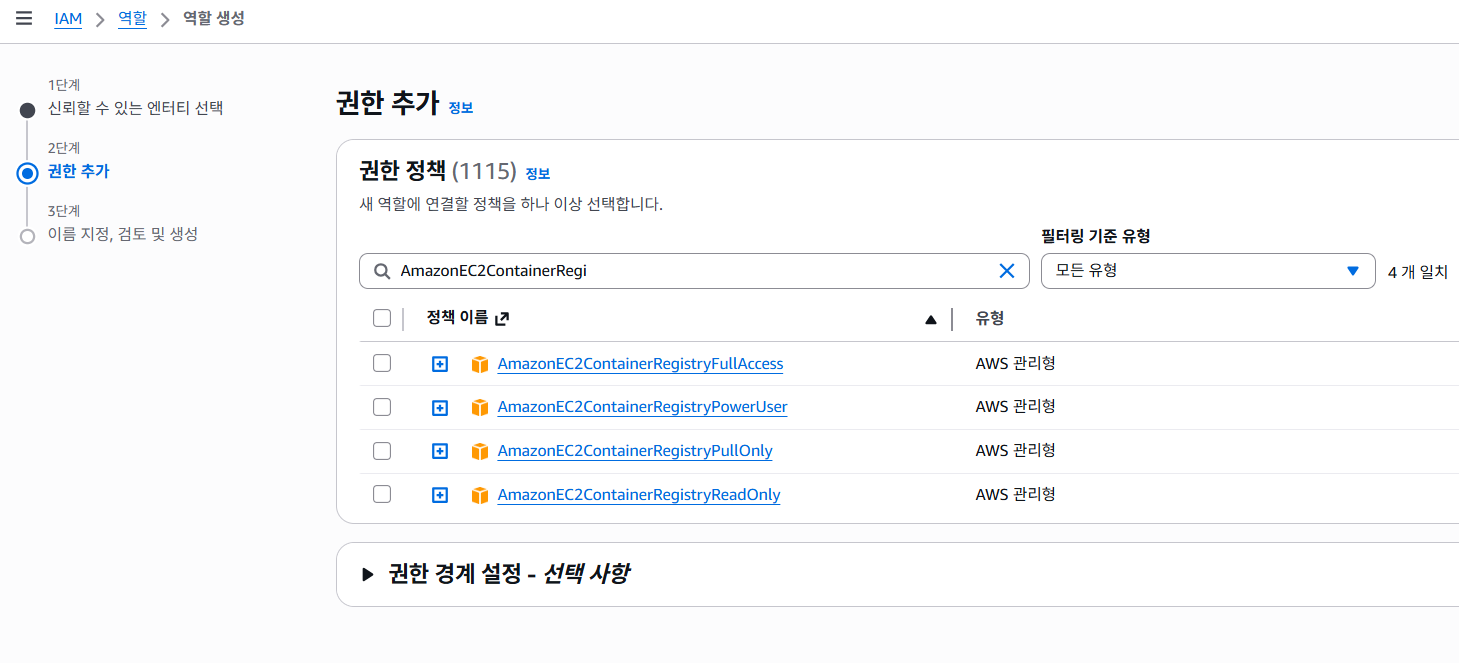Click AWS 관리형 type in ReadOnly row
The image size is (1459, 663).
coord(1016,494)
